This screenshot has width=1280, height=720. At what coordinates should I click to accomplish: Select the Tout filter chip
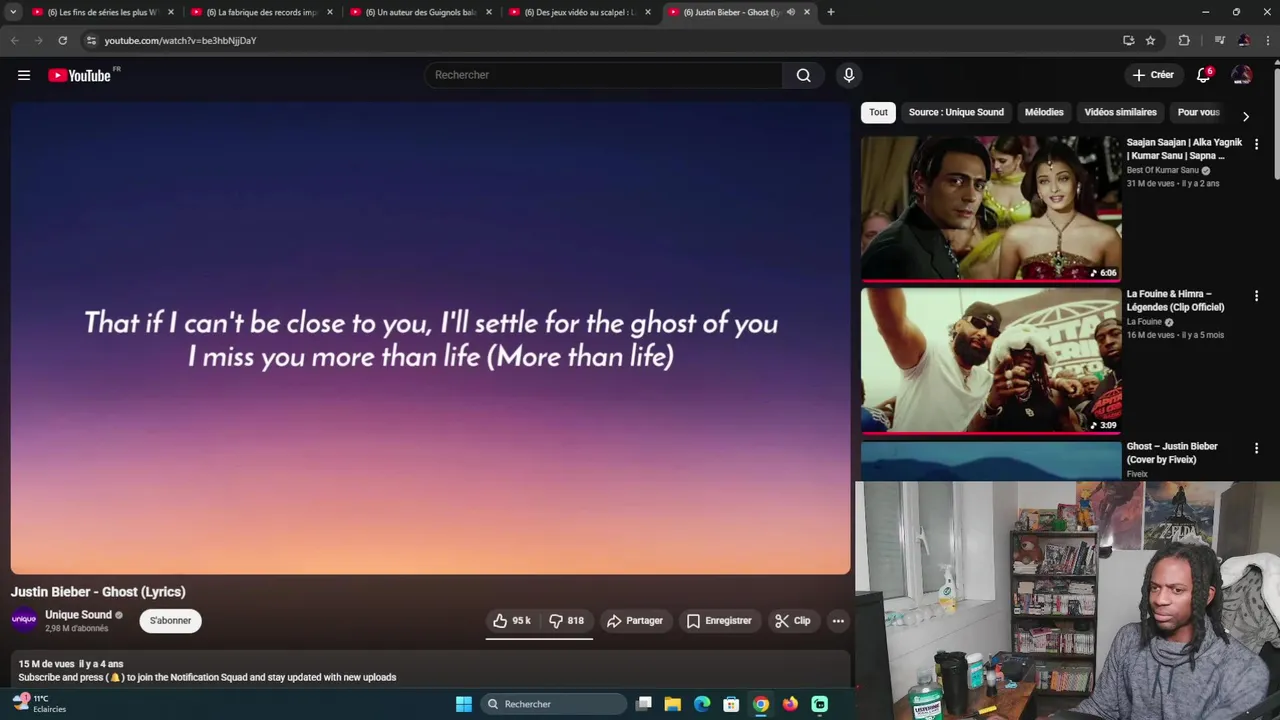pyautogui.click(x=878, y=112)
